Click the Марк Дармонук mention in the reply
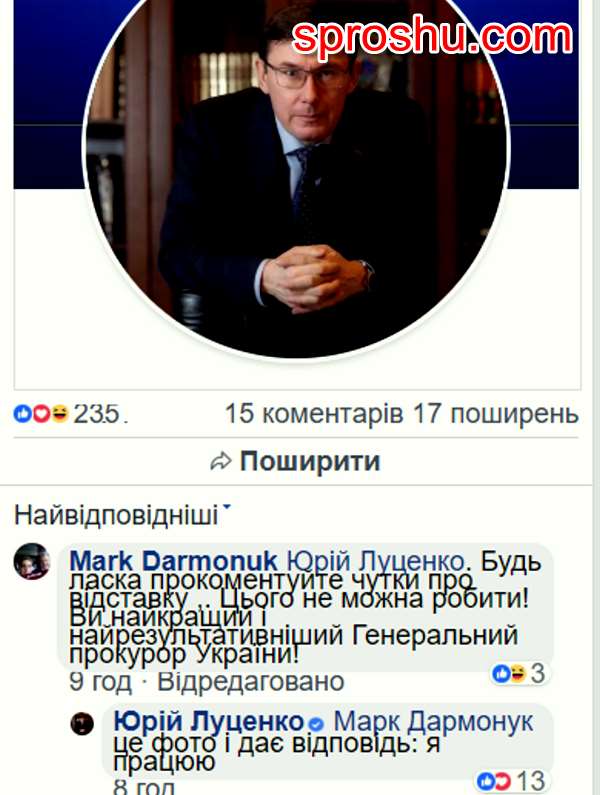Screen dimensions: 600x795 (x=433, y=721)
